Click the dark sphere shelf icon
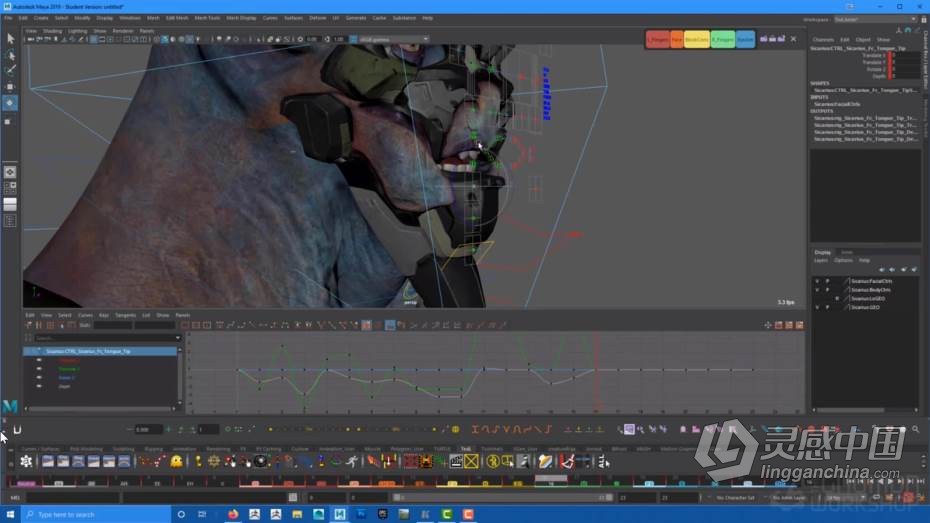The width and height of the screenshot is (930, 523). pos(260,461)
